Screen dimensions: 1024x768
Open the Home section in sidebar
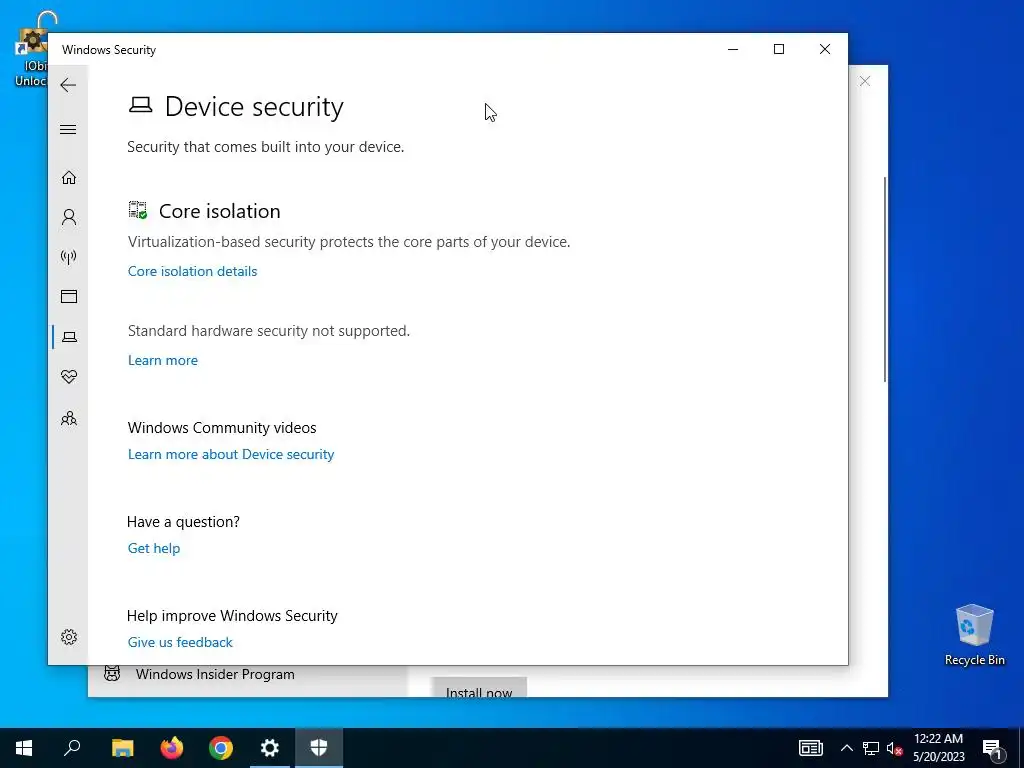pos(69,178)
